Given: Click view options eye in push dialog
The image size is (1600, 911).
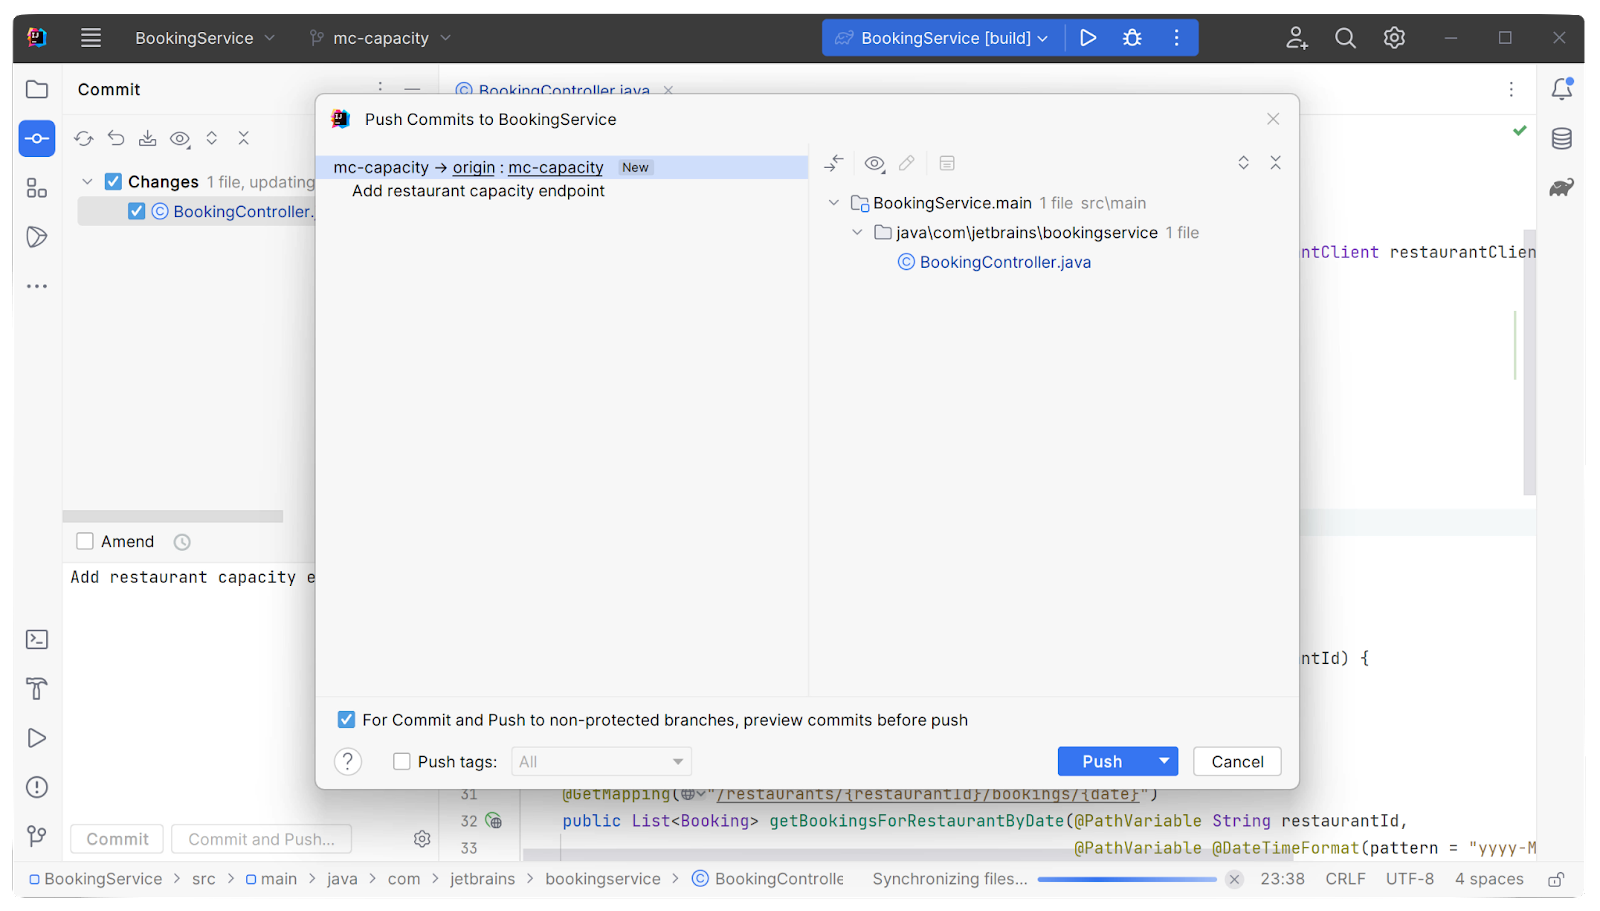Looking at the screenshot, I should pyautogui.click(x=875, y=163).
